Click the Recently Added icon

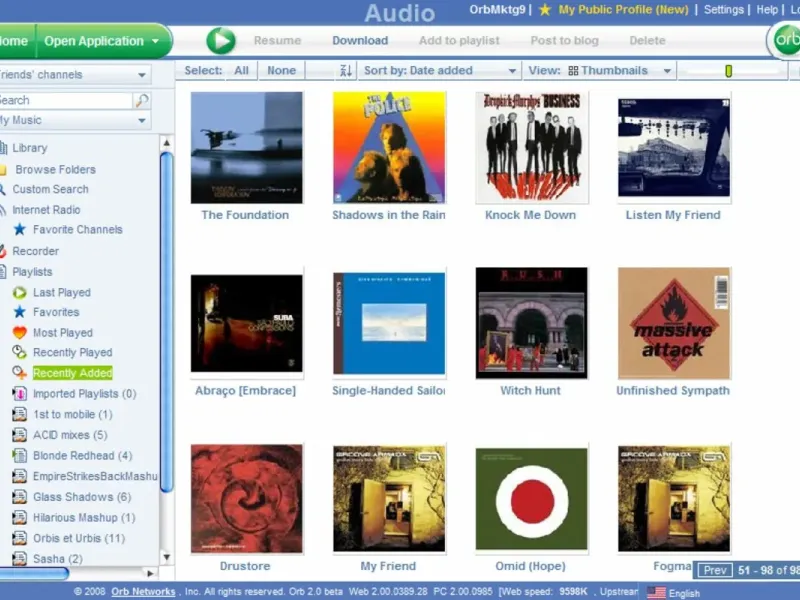[x=19, y=373]
